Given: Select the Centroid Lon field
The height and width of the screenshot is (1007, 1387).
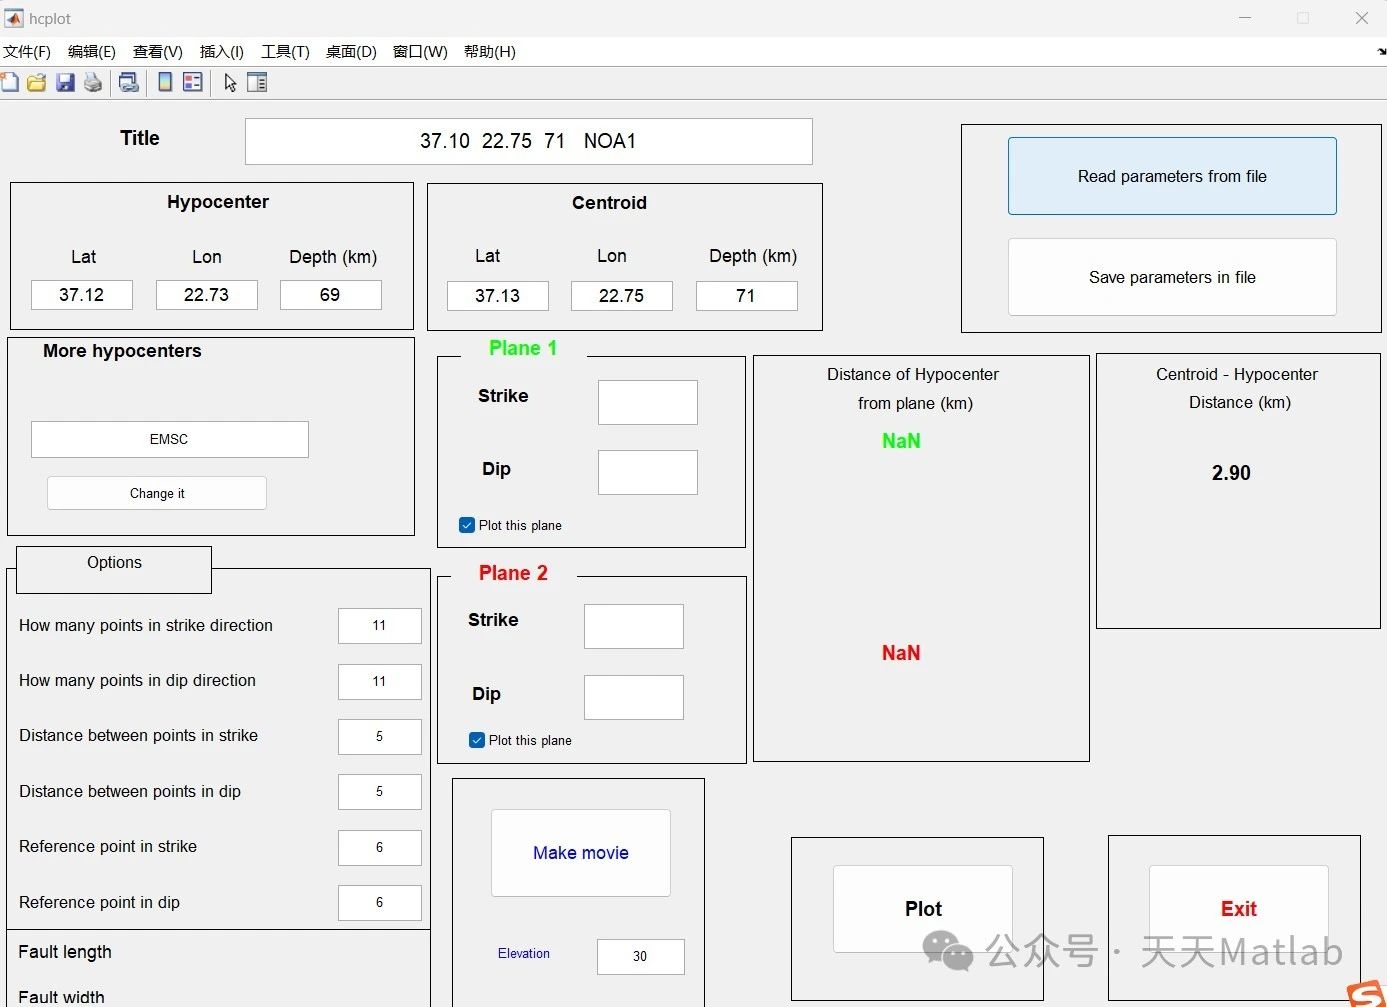Looking at the screenshot, I should tap(622, 296).
